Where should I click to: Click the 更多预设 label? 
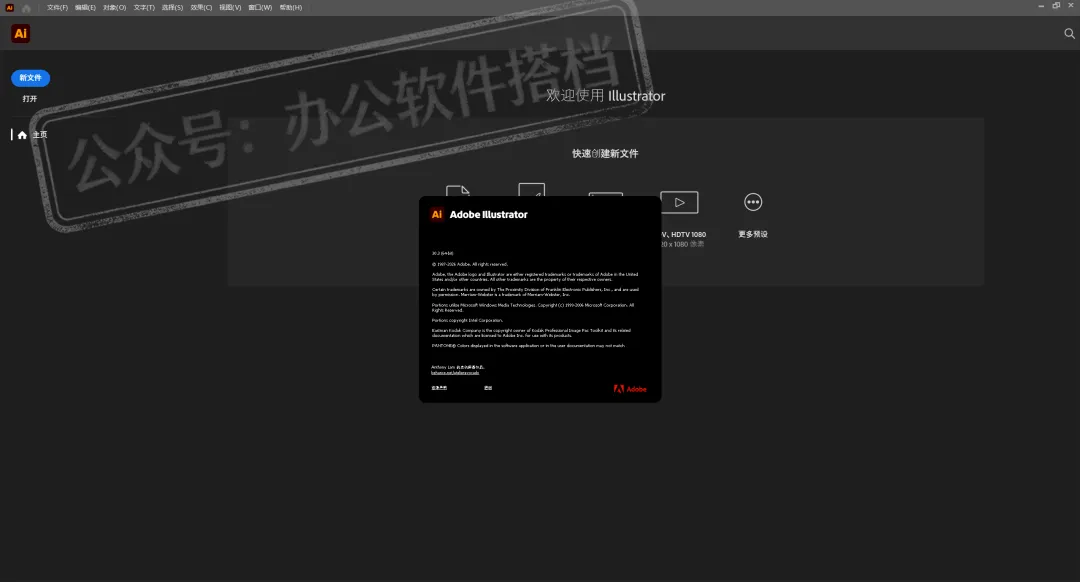click(753, 234)
